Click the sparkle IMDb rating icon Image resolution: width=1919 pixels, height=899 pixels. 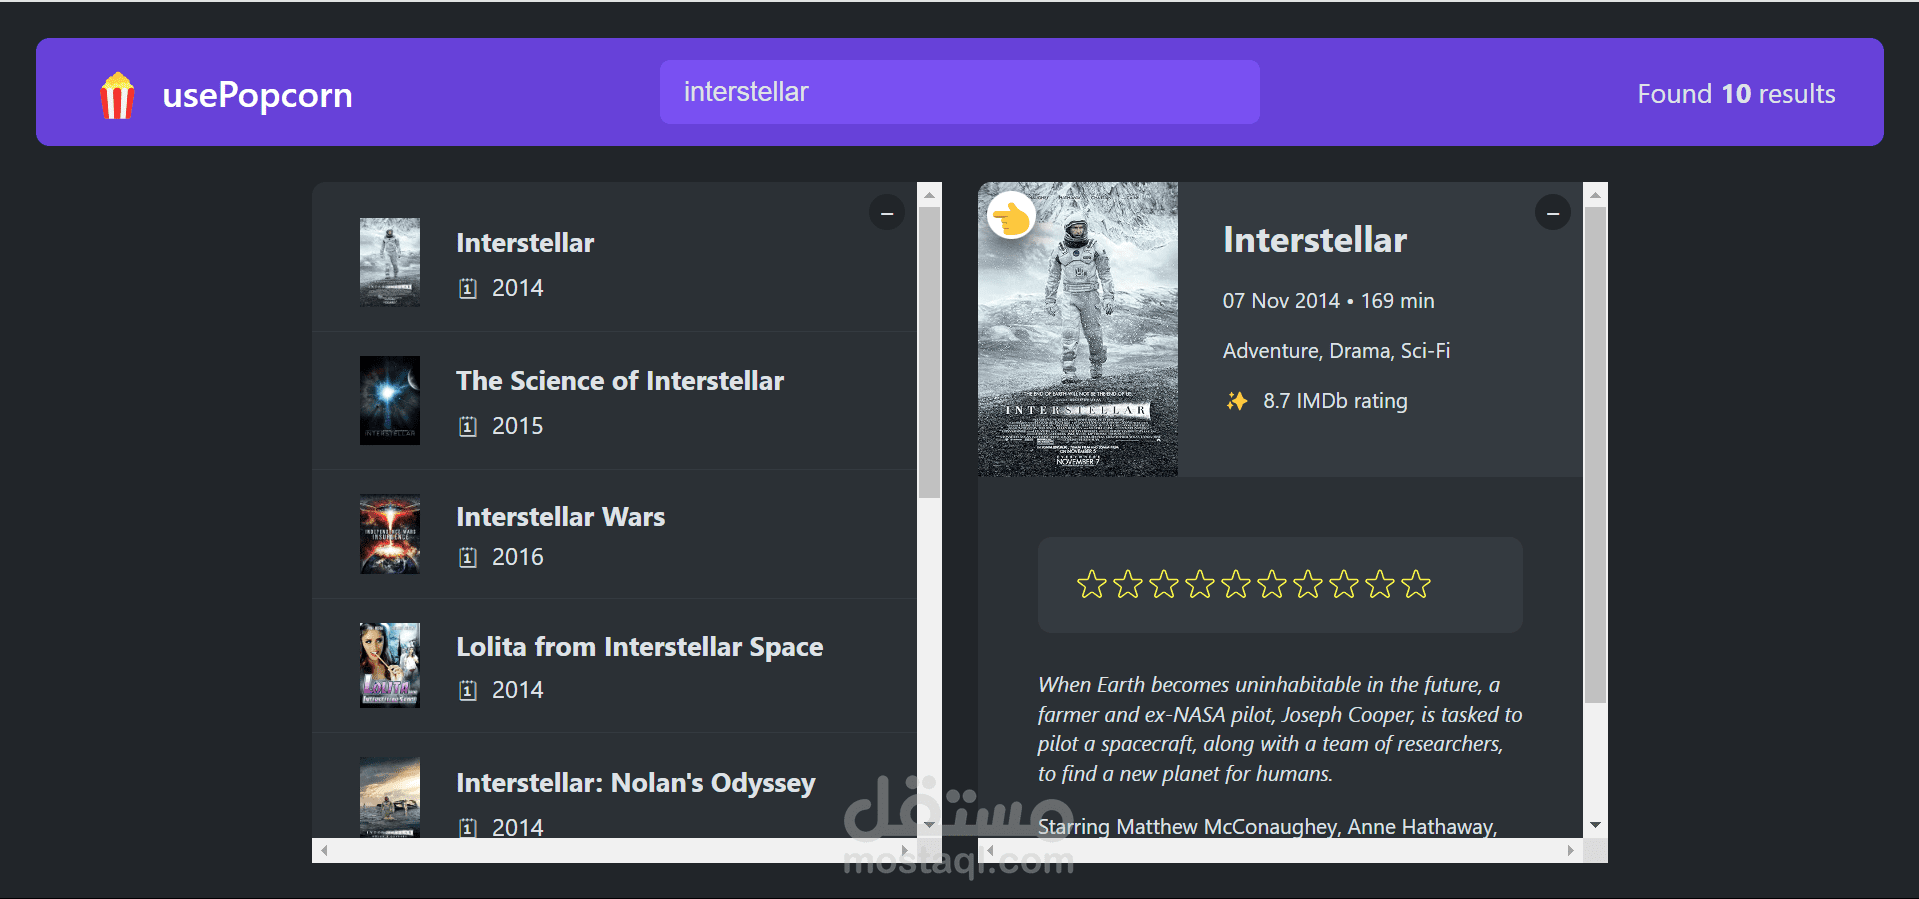pos(1237,401)
